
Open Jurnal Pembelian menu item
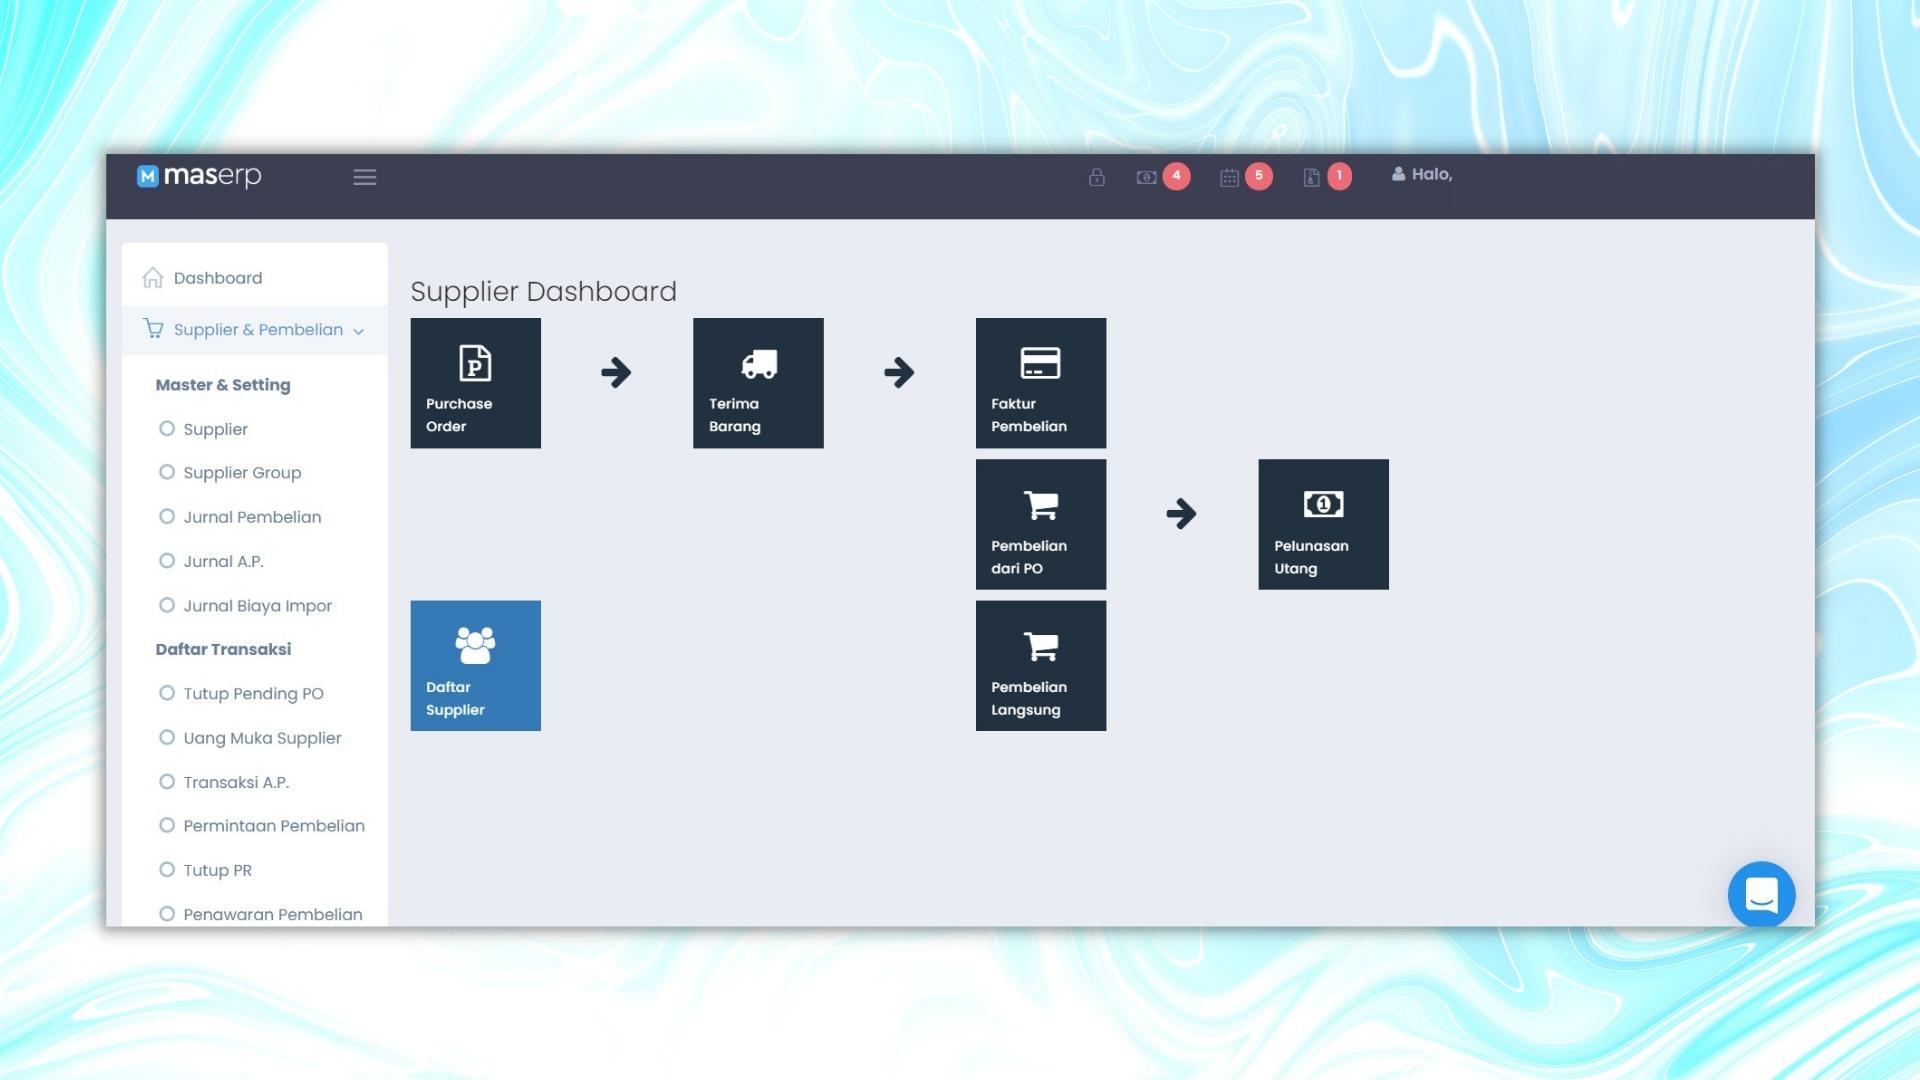pyautogui.click(x=252, y=517)
